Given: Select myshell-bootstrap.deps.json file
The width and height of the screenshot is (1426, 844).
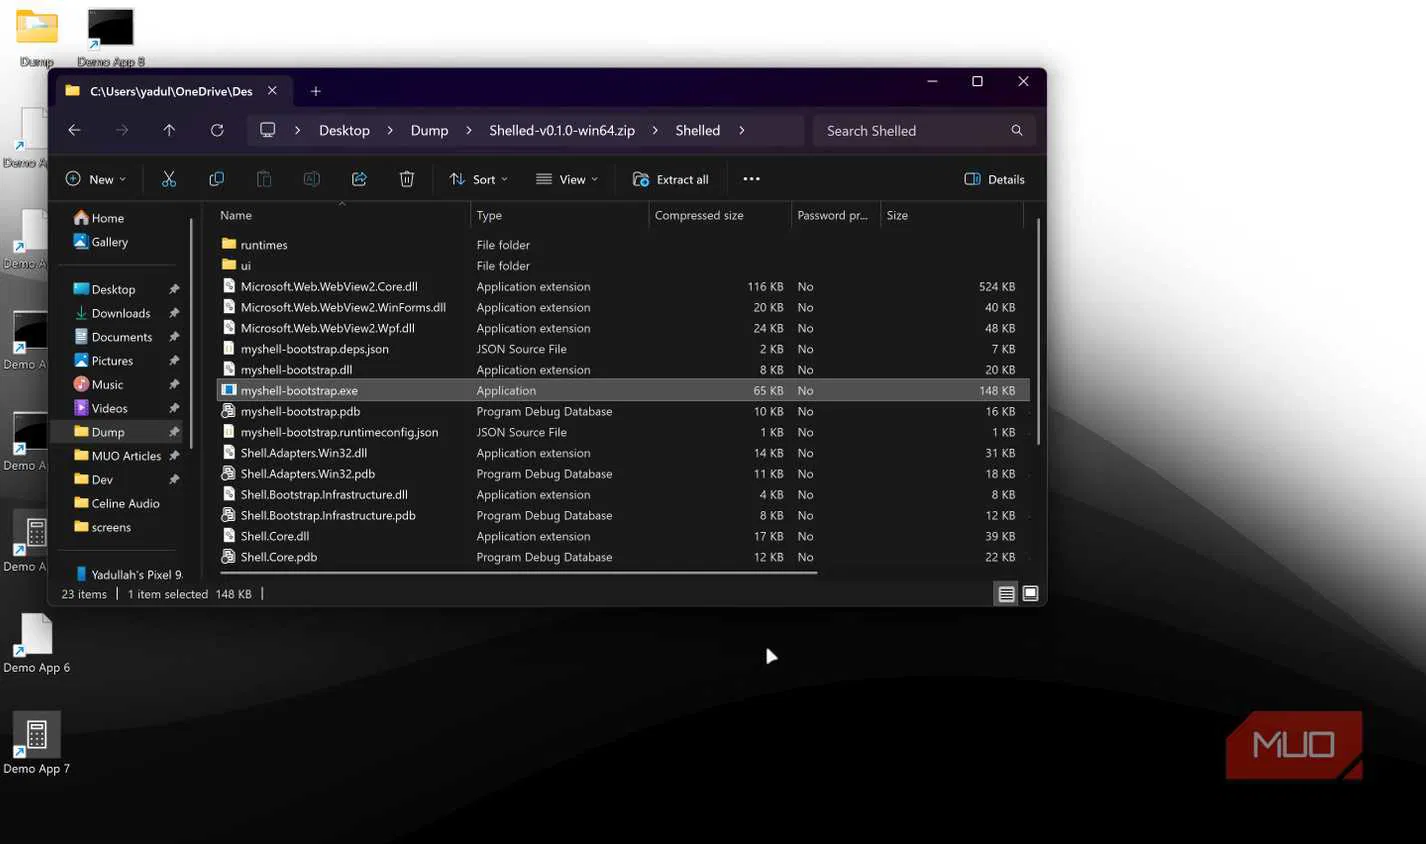Looking at the screenshot, I should point(623,349).
